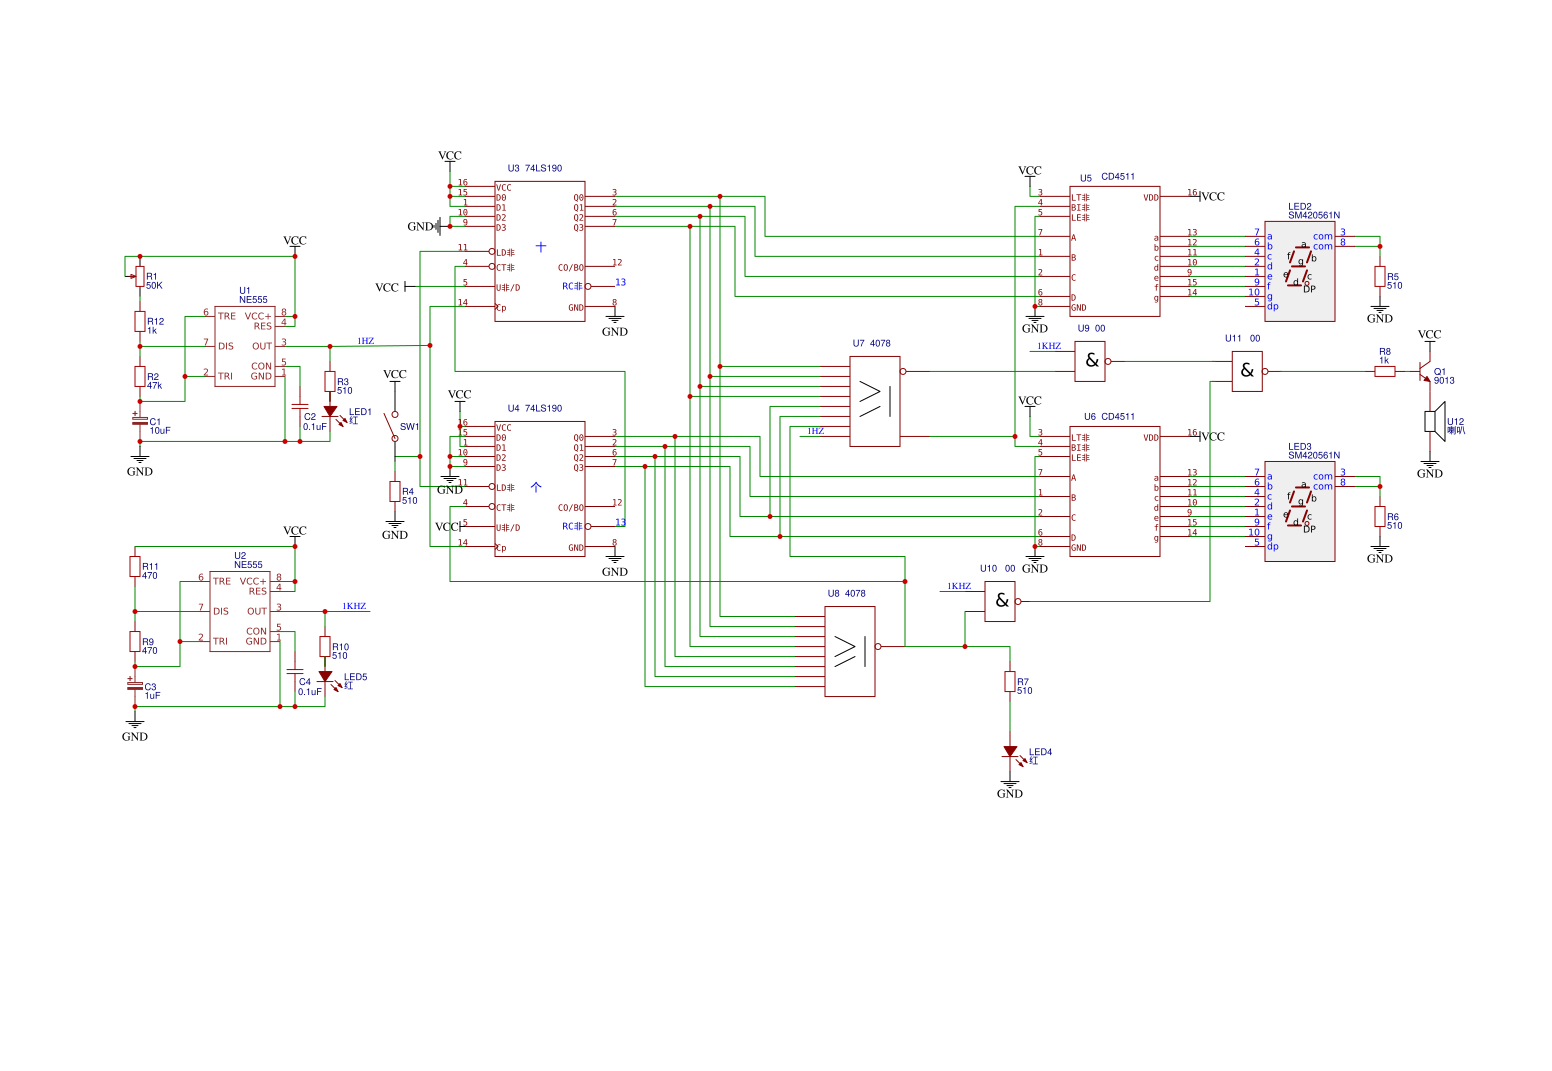Image resolution: width=1552 pixels, height=1071 pixels.
Task: Click the LED4 red LED symbol
Action: click(x=1010, y=752)
